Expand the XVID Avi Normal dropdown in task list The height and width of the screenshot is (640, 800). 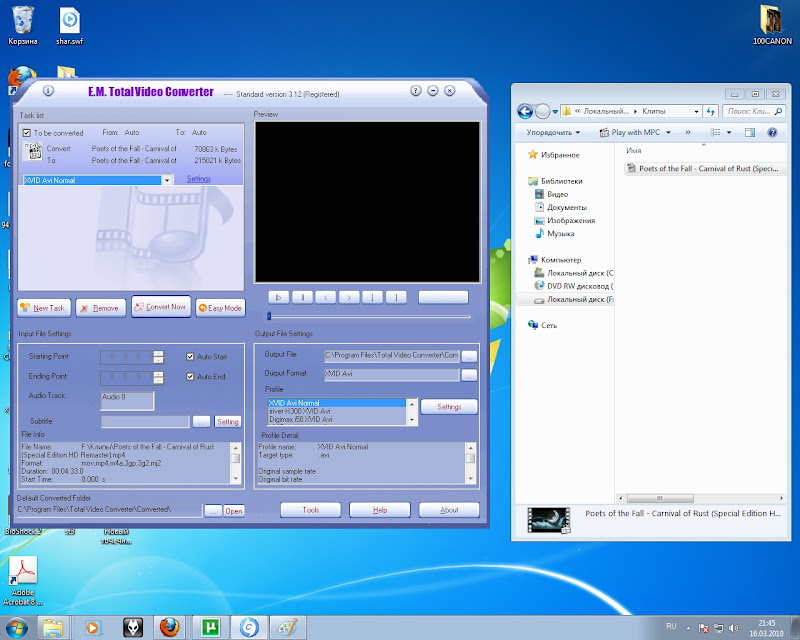coord(166,180)
